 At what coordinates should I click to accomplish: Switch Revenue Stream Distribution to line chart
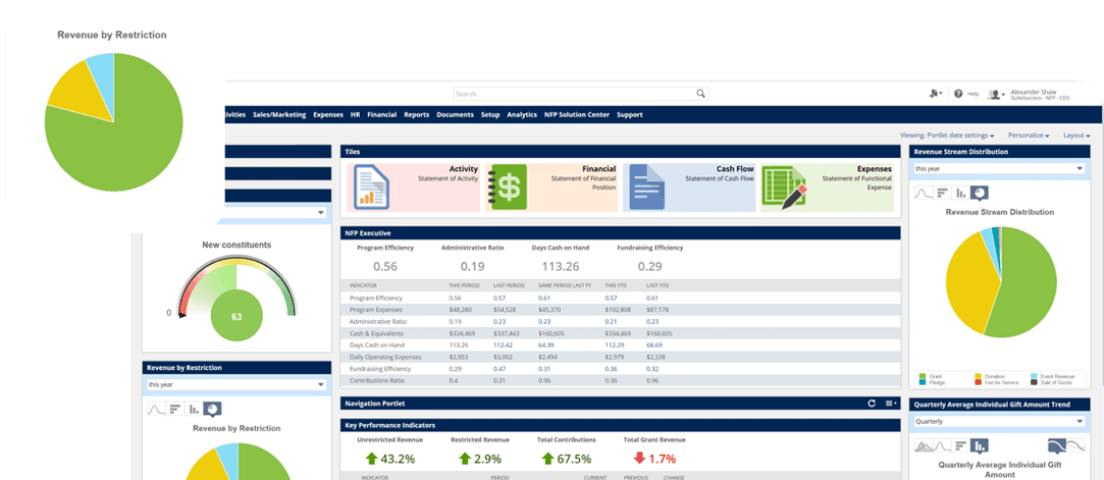click(x=923, y=192)
